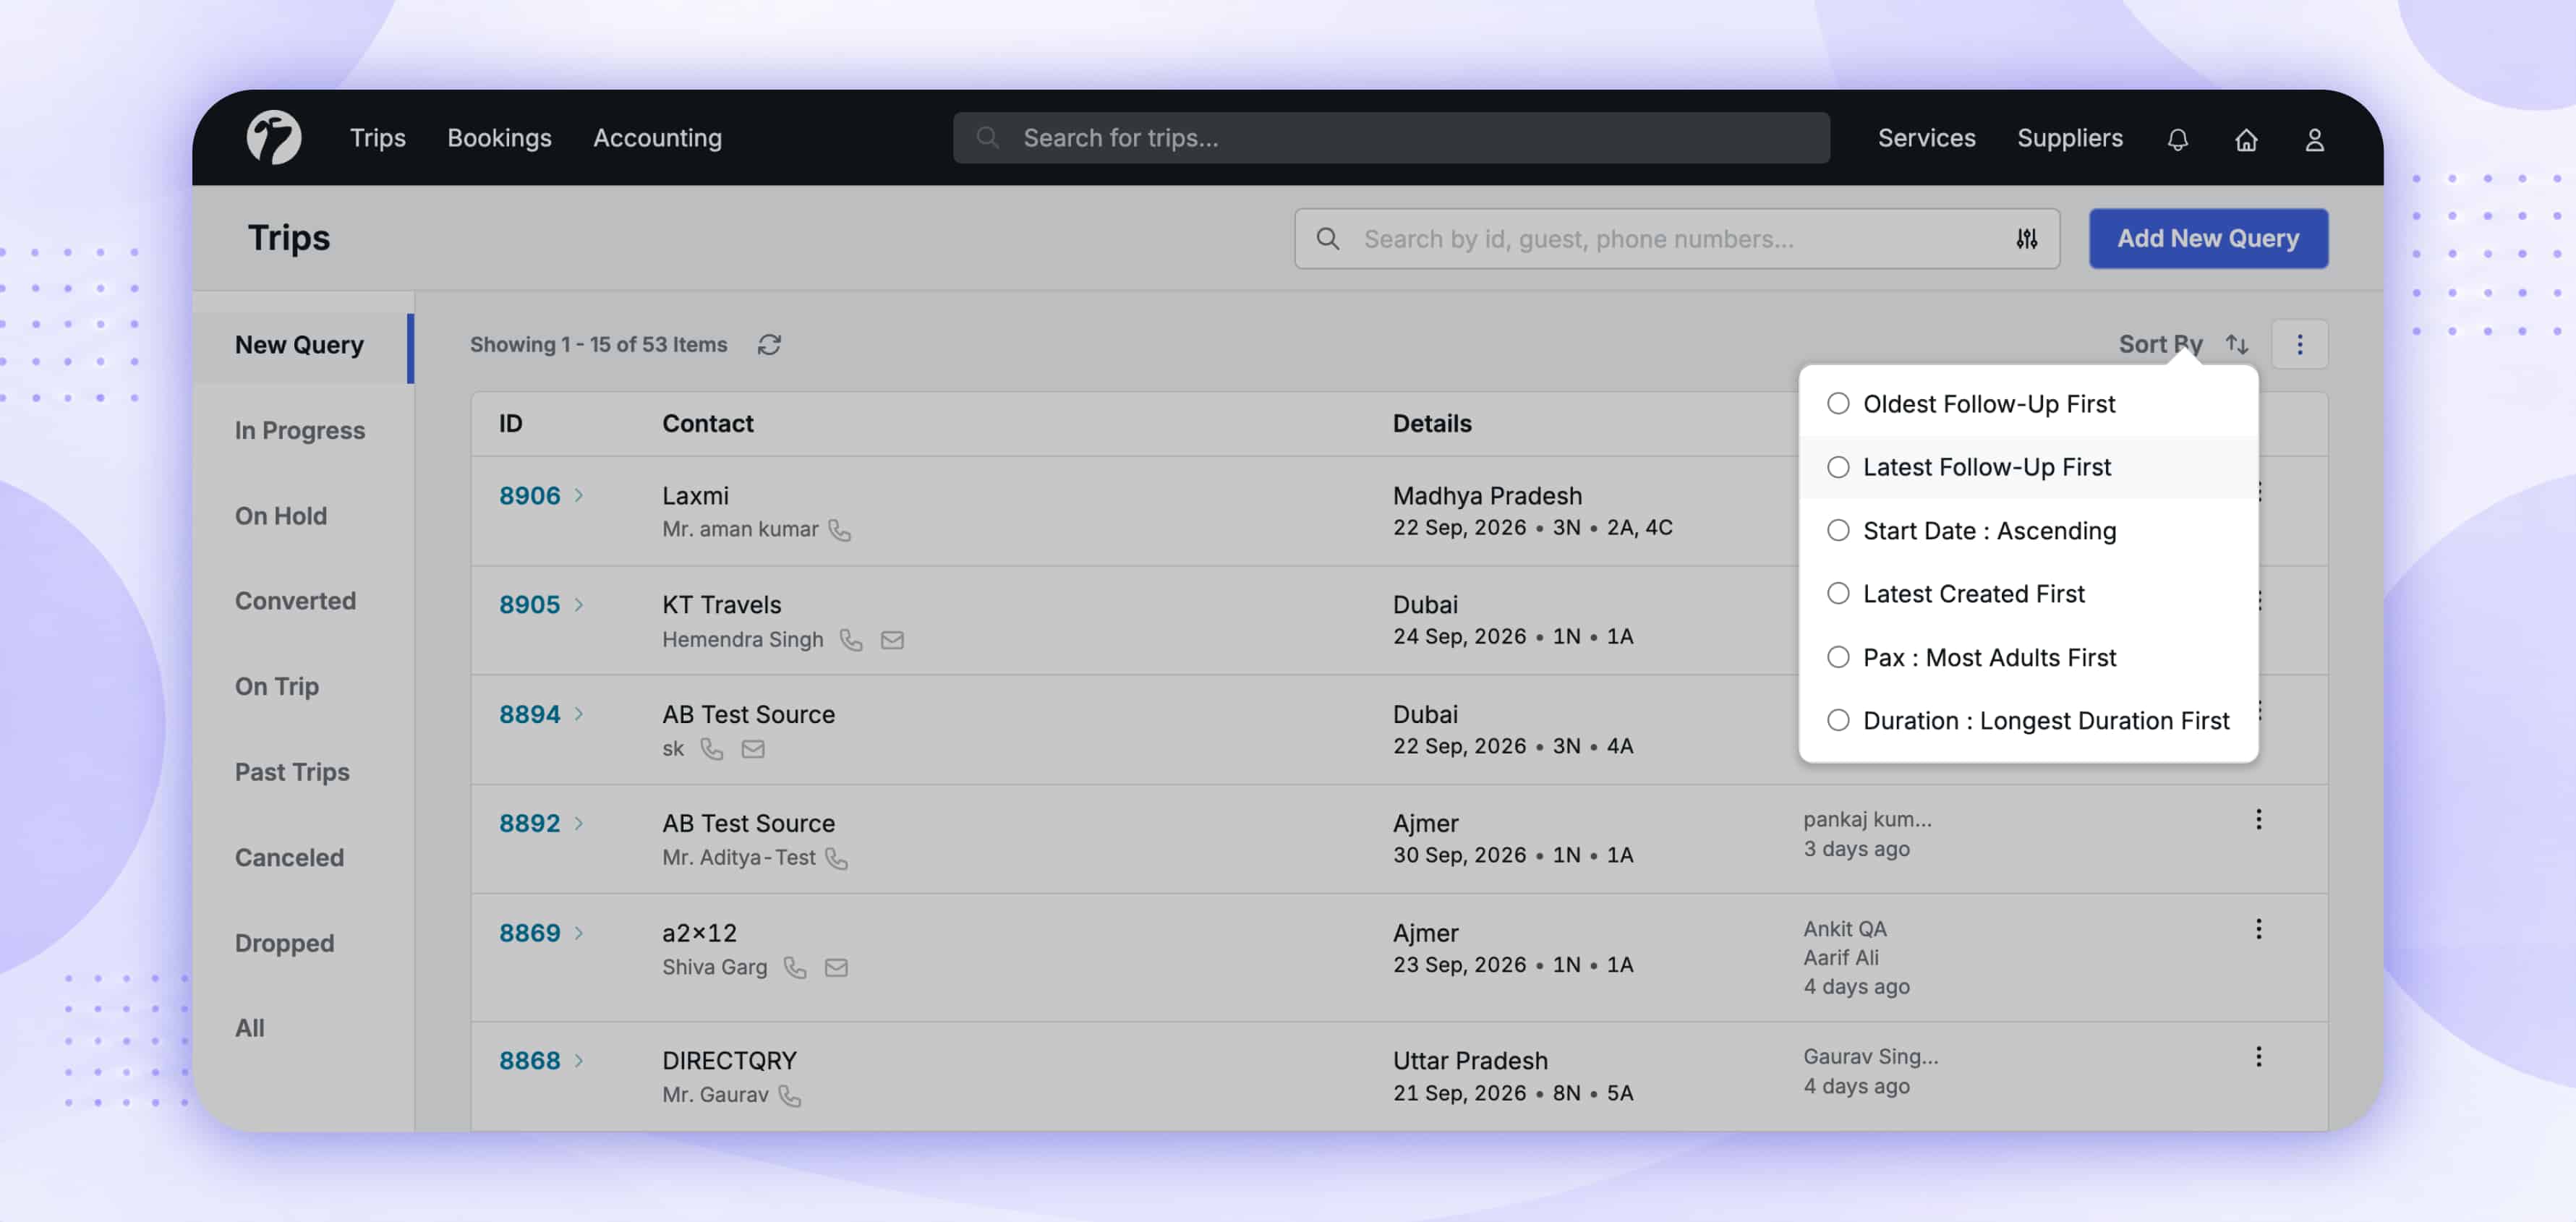Focus search by id, guest, phone field
The width and height of the screenshot is (2576, 1222).
point(1677,239)
